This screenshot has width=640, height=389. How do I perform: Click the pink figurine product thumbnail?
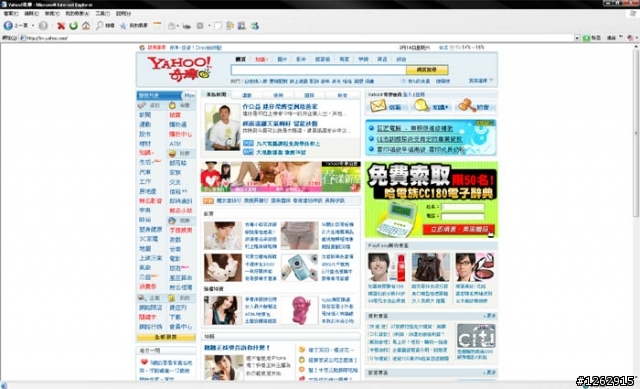299,310
